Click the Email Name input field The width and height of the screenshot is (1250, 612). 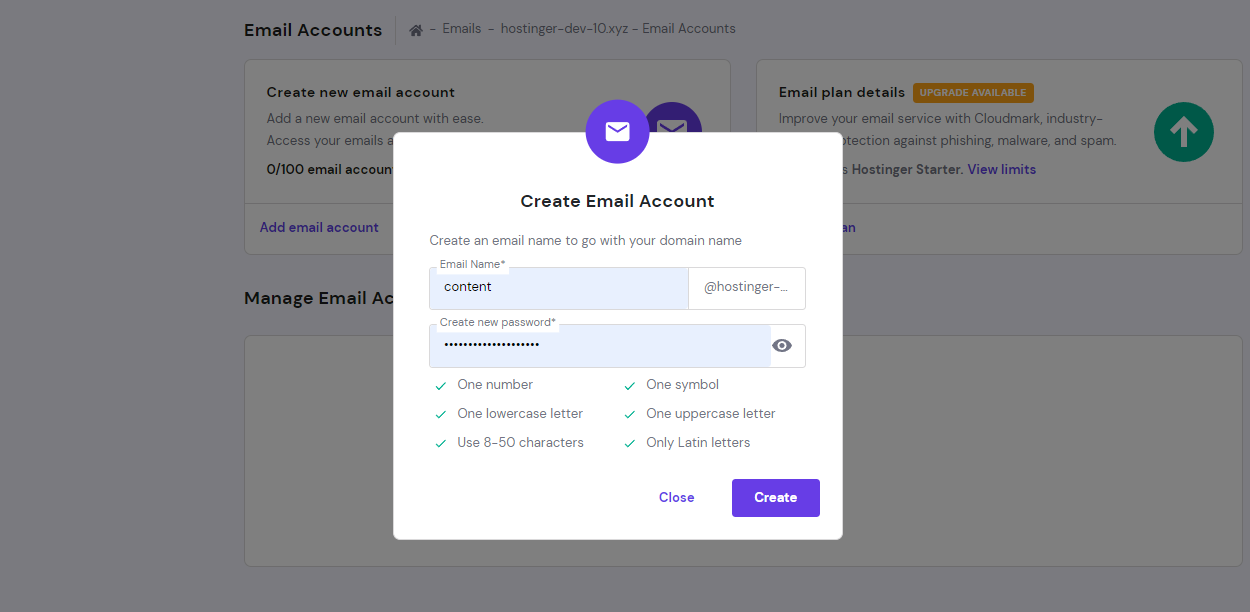[559, 288]
